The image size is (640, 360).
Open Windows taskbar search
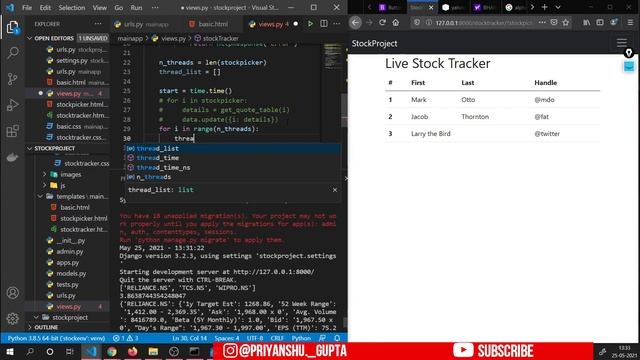[x=30, y=351]
